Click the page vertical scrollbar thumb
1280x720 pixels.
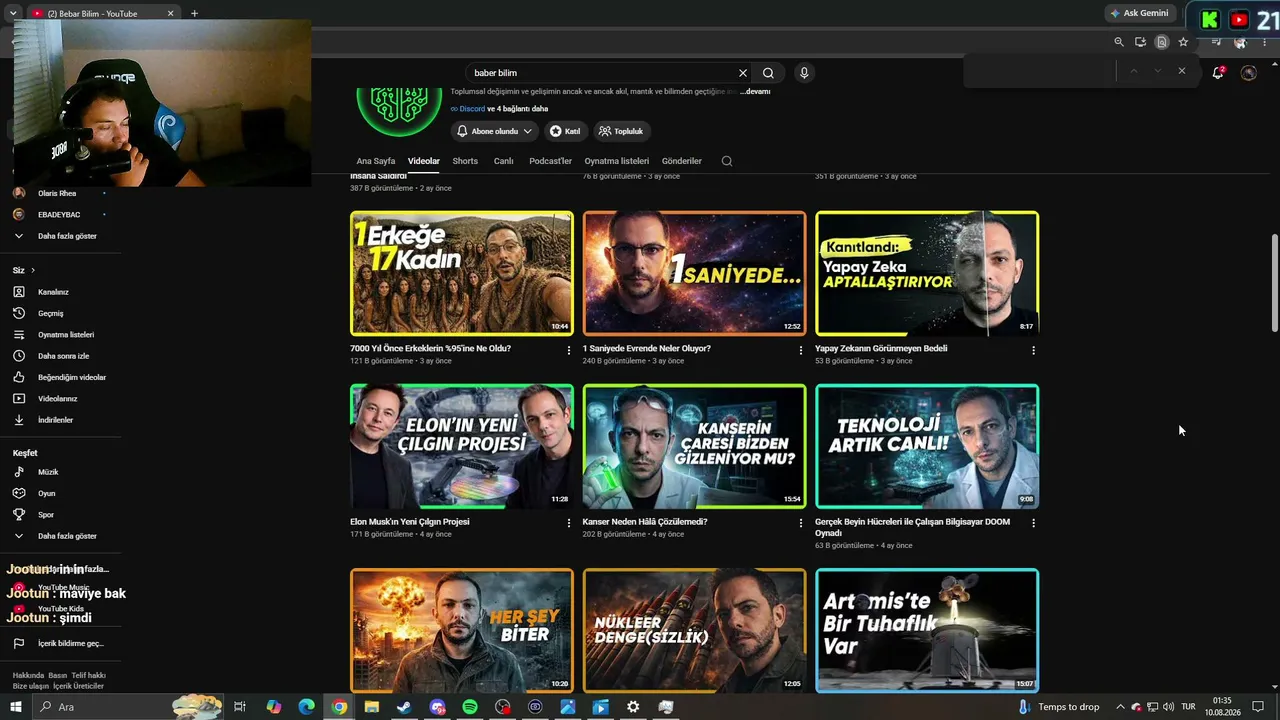pyautogui.click(x=1274, y=283)
